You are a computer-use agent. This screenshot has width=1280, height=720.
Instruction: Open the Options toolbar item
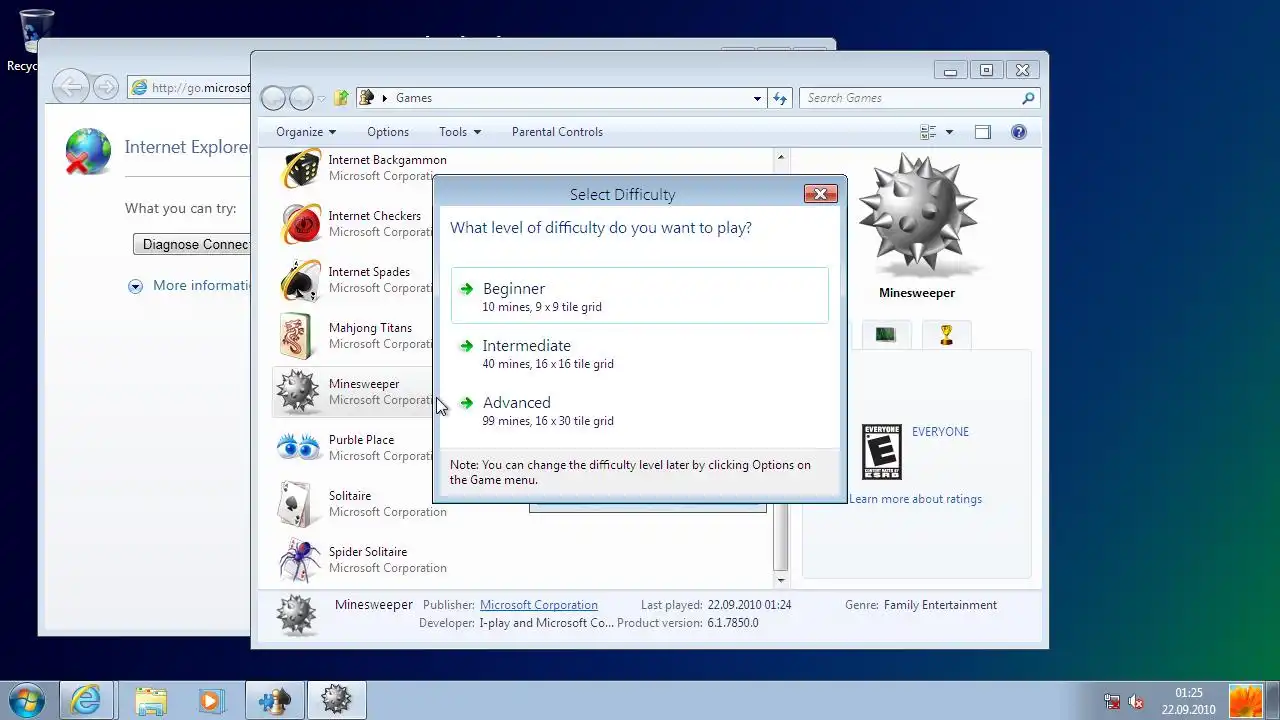coord(388,132)
